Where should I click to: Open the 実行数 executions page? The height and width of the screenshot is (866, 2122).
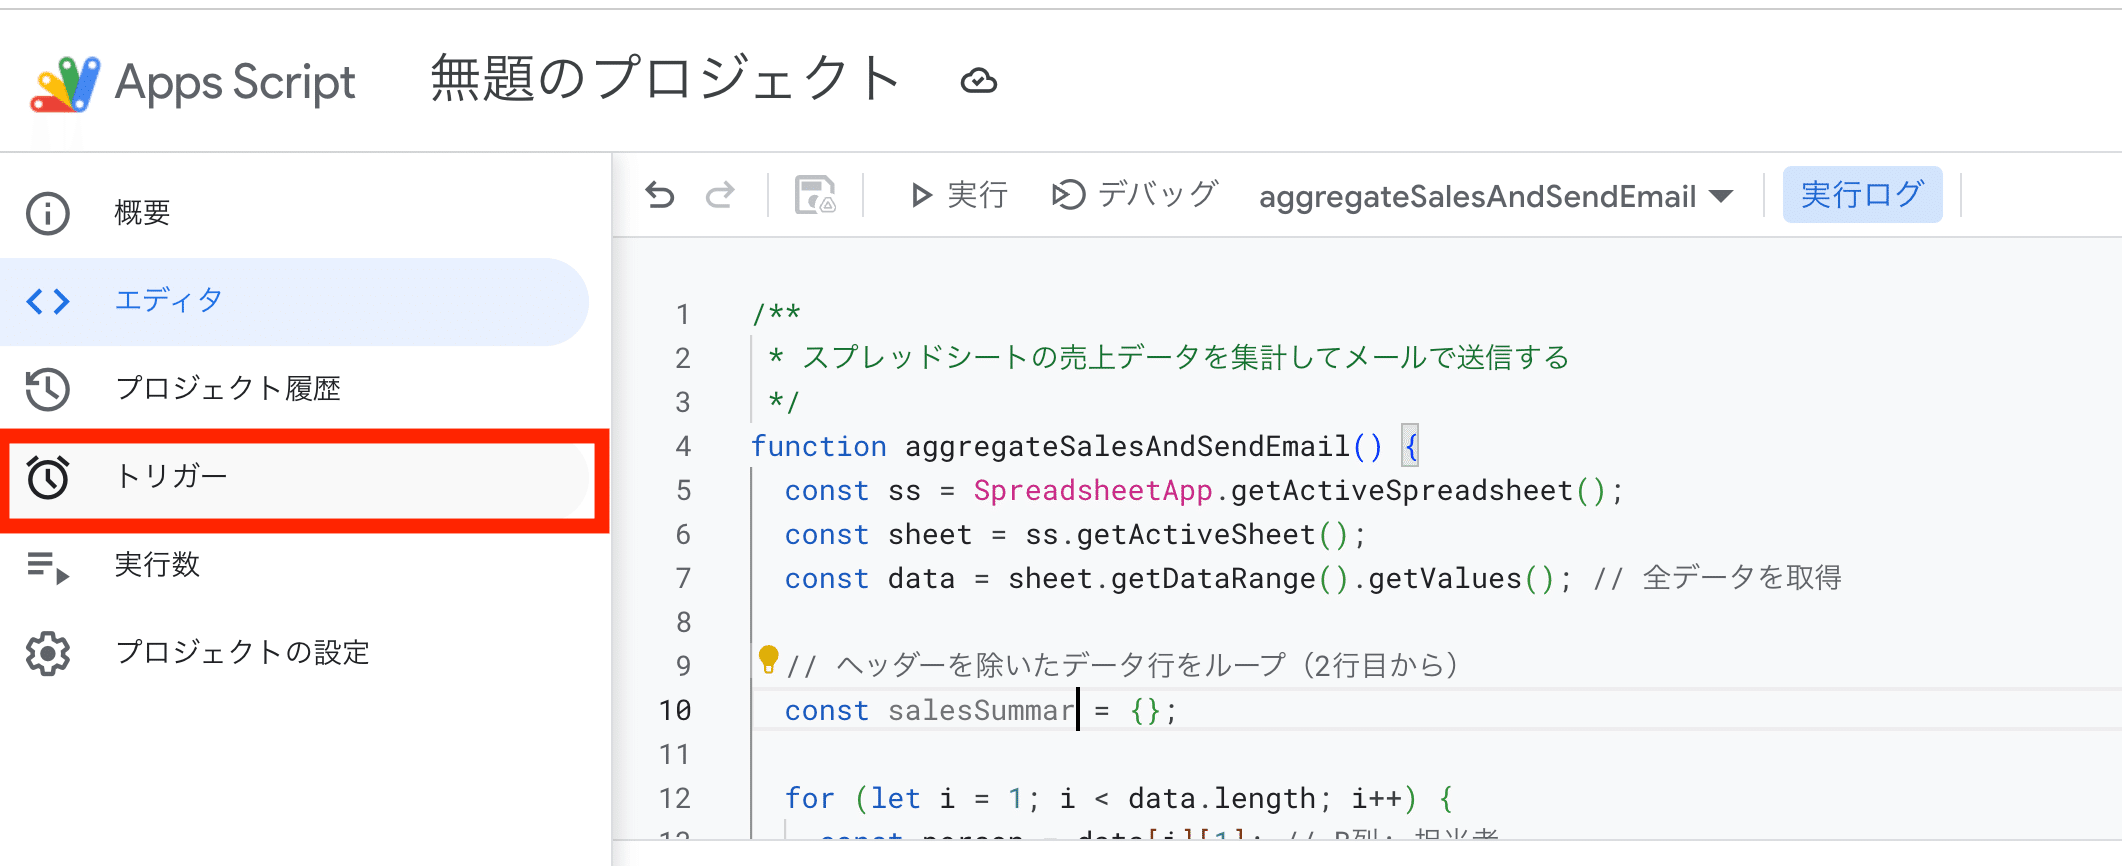pyautogui.click(x=157, y=565)
